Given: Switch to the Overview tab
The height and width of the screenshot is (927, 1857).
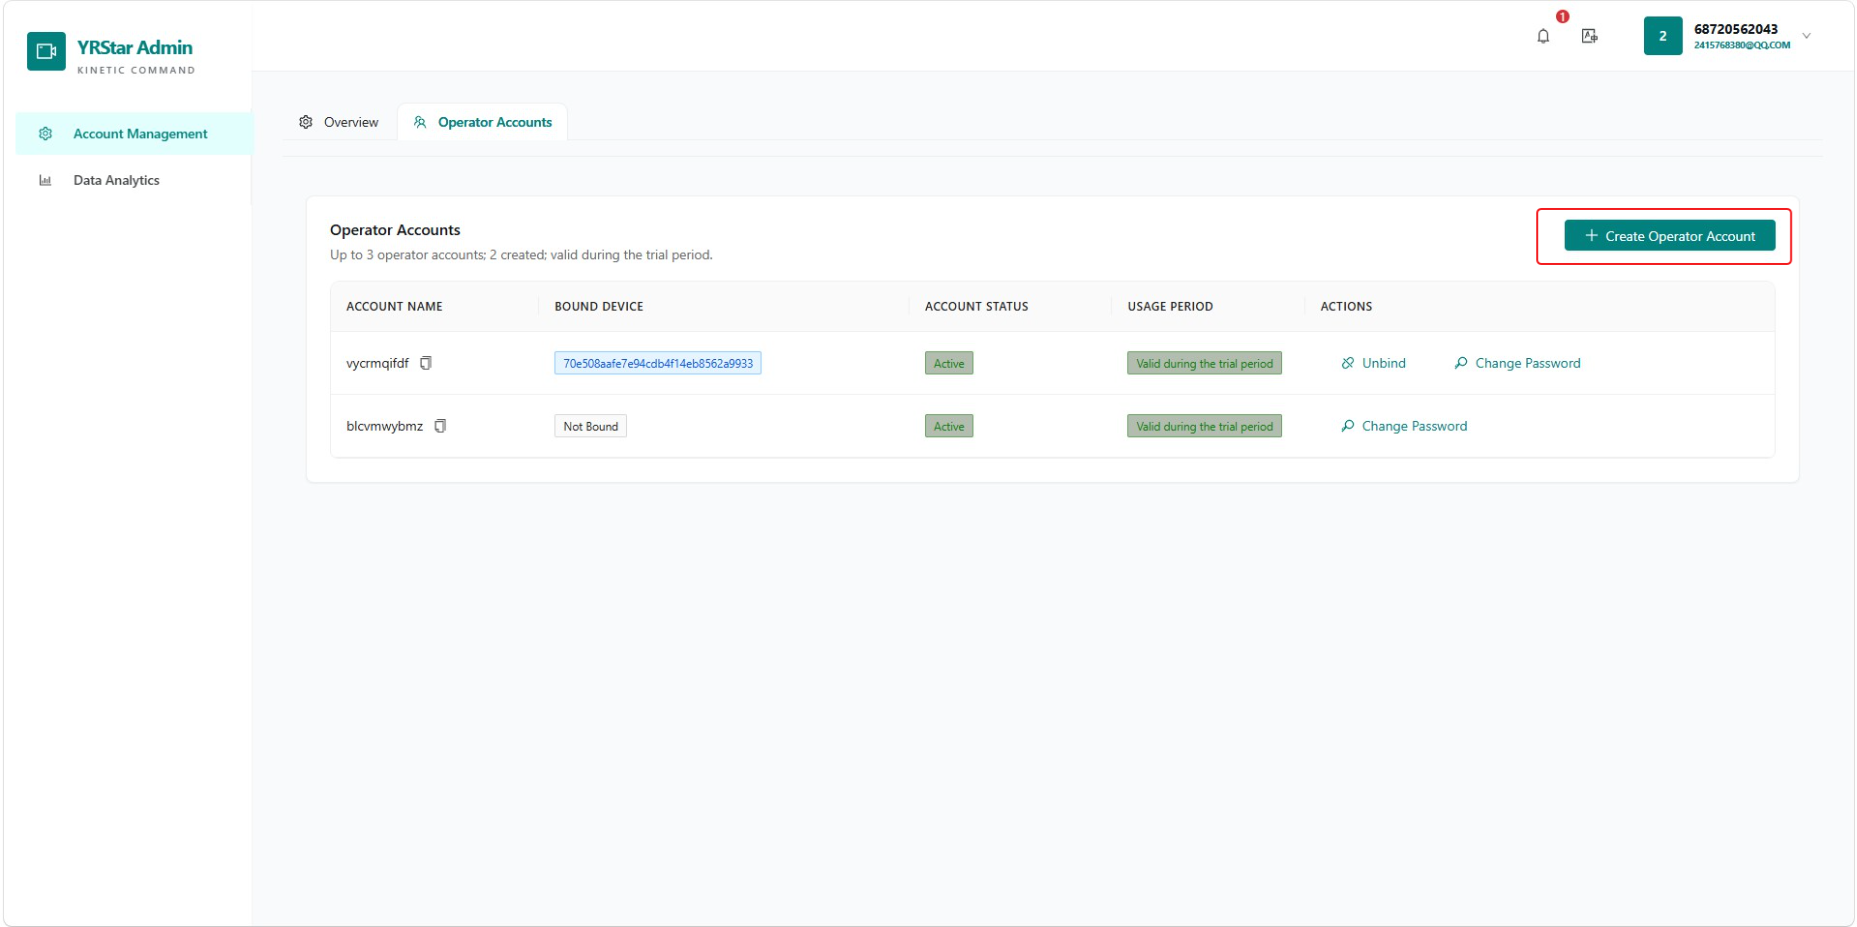Looking at the screenshot, I should 339,122.
